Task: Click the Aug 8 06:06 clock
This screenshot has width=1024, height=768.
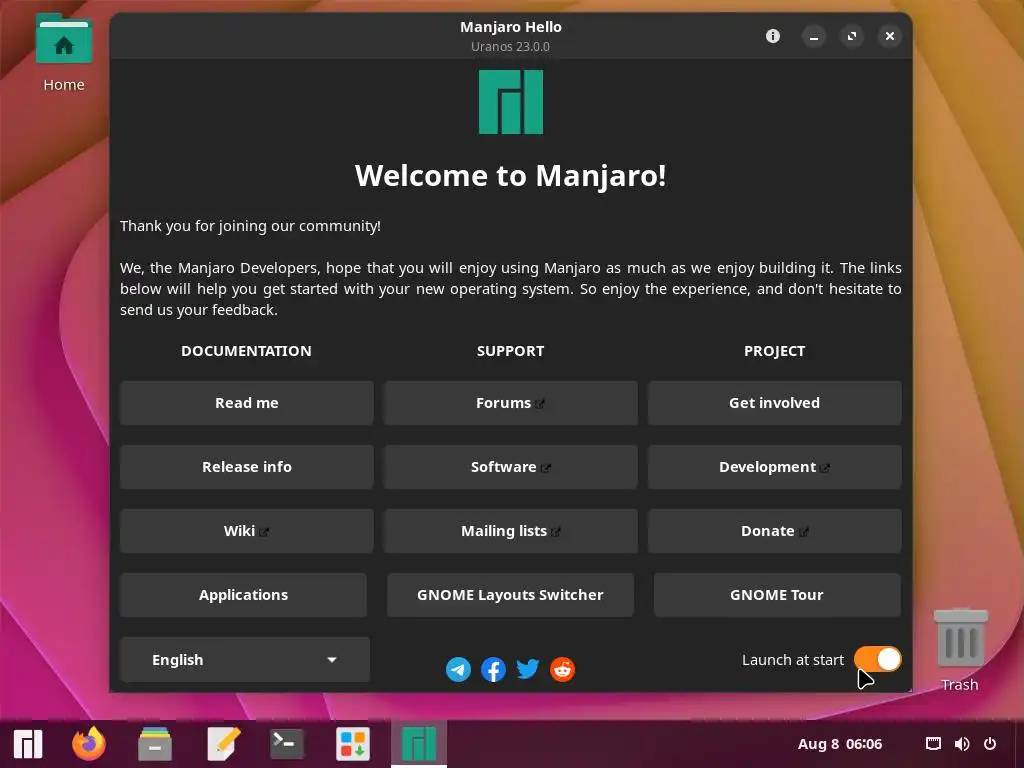Action: [840, 744]
